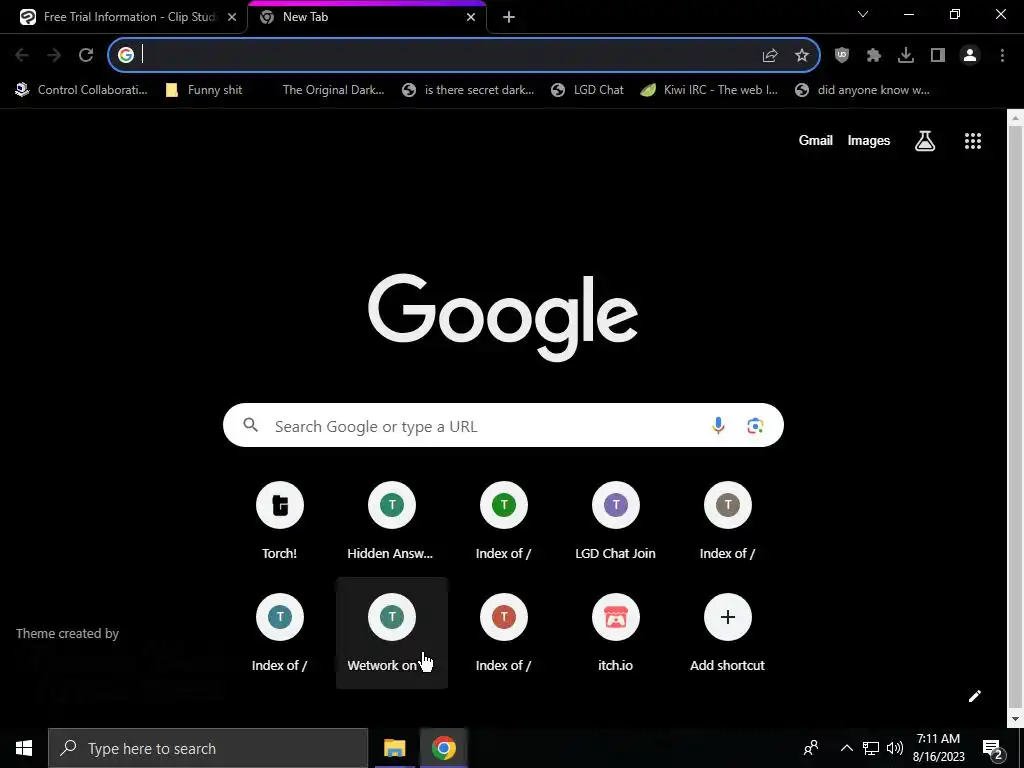Open the Images link
This screenshot has width=1024, height=768.
869,140
